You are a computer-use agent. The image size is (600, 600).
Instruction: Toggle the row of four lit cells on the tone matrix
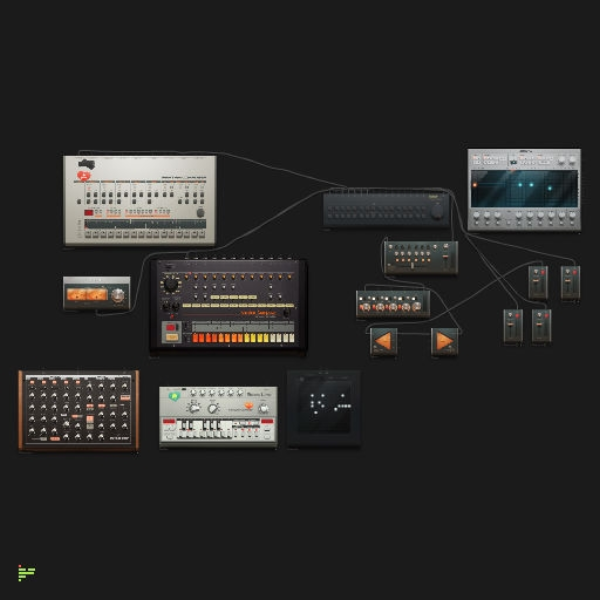[344, 406]
